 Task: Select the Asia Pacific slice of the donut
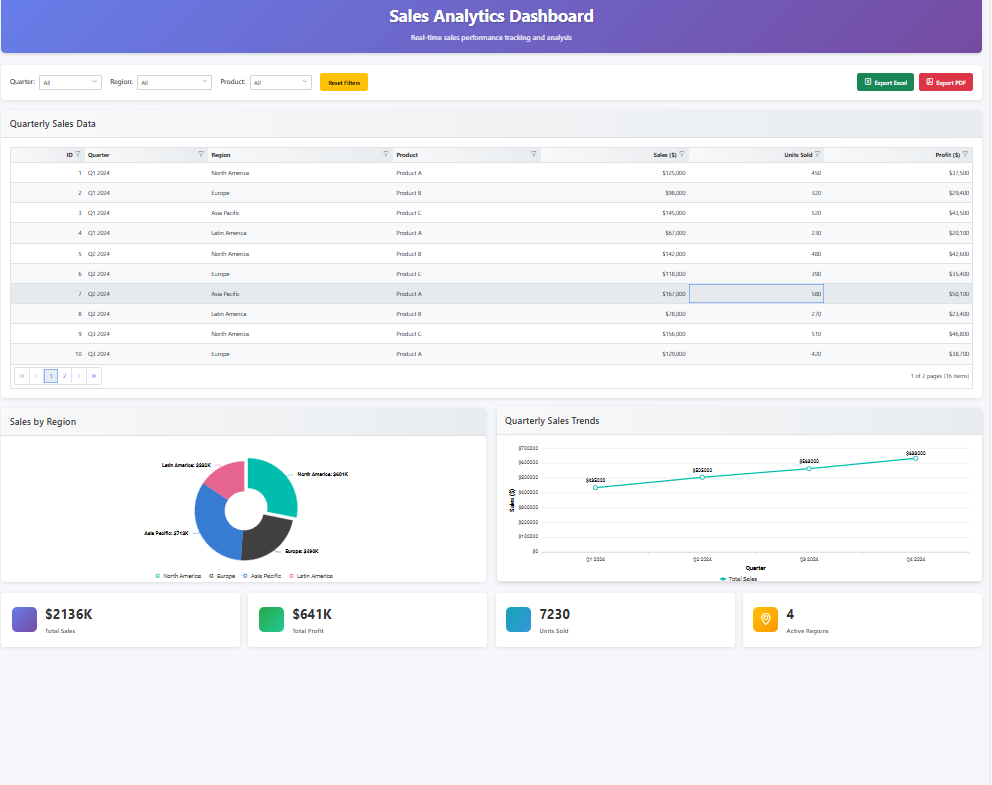(x=210, y=520)
